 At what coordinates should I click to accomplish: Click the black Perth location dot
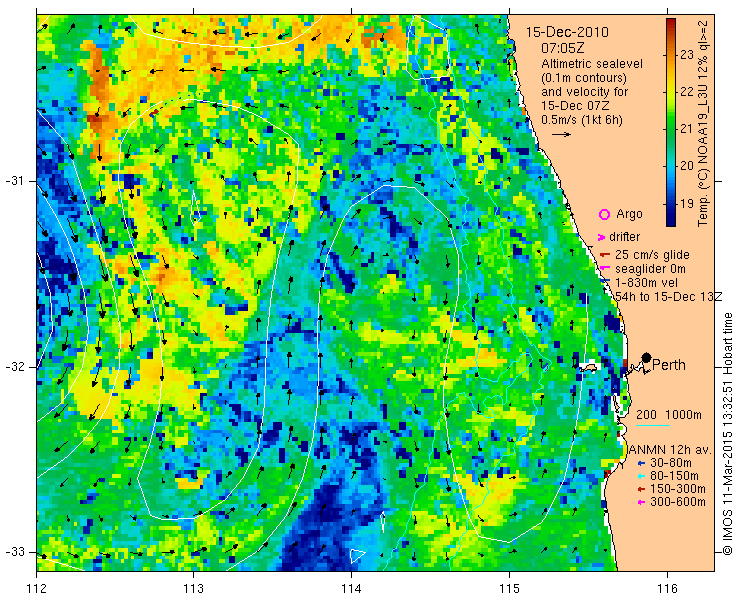pyautogui.click(x=647, y=357)
